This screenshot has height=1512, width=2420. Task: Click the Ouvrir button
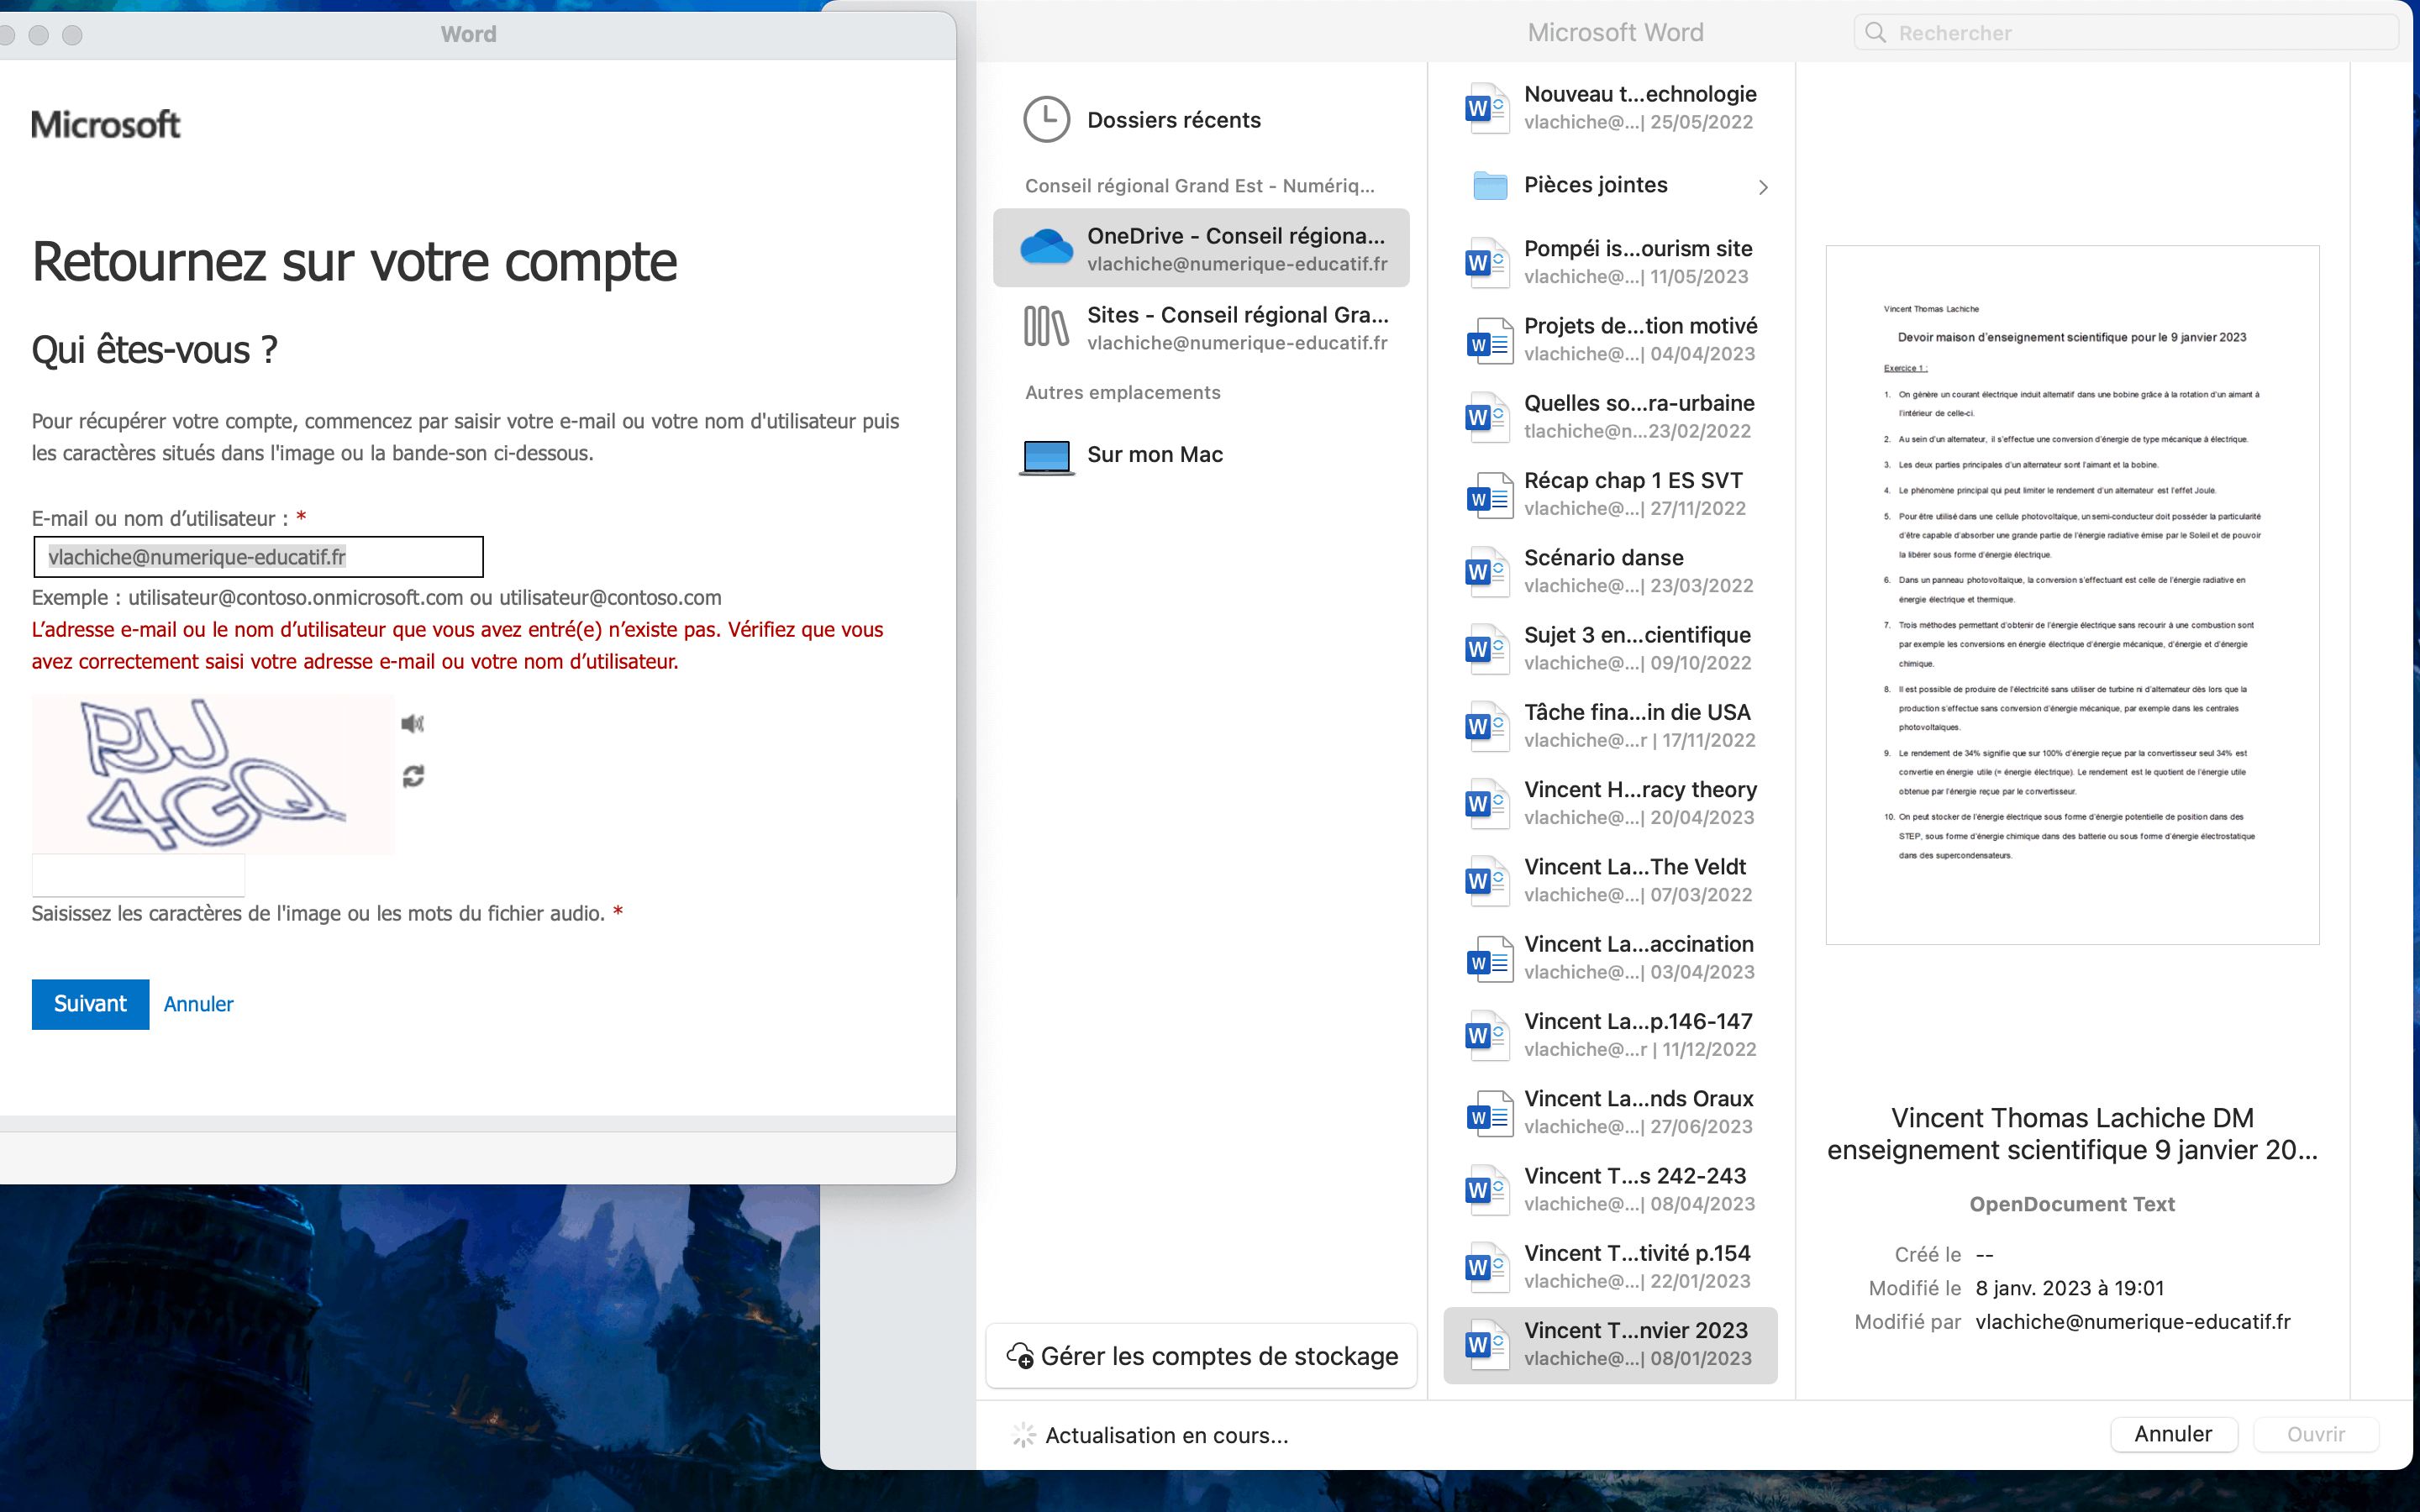tap(2316, 1434)
